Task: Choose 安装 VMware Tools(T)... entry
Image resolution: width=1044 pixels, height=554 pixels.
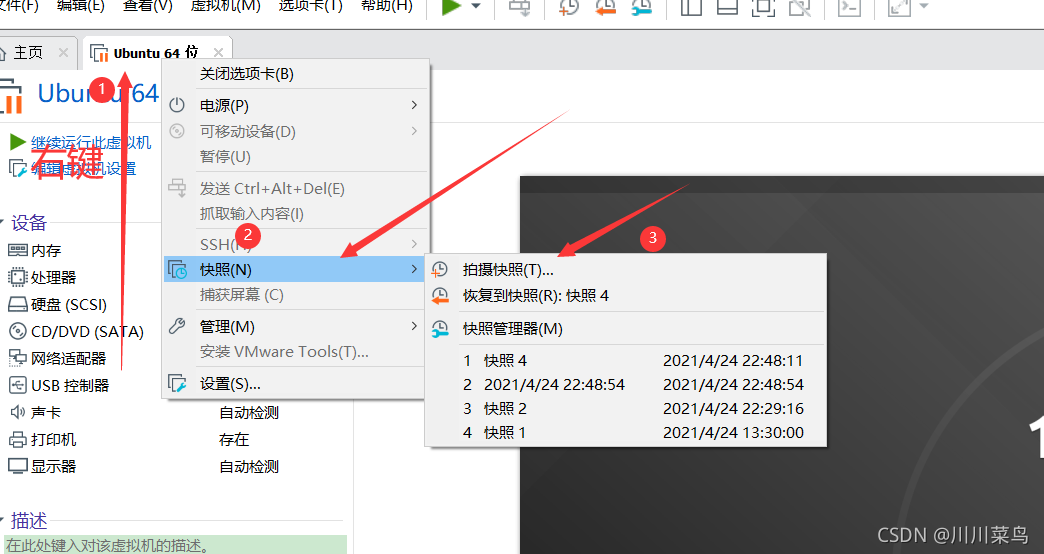Action: pos(294,352)
